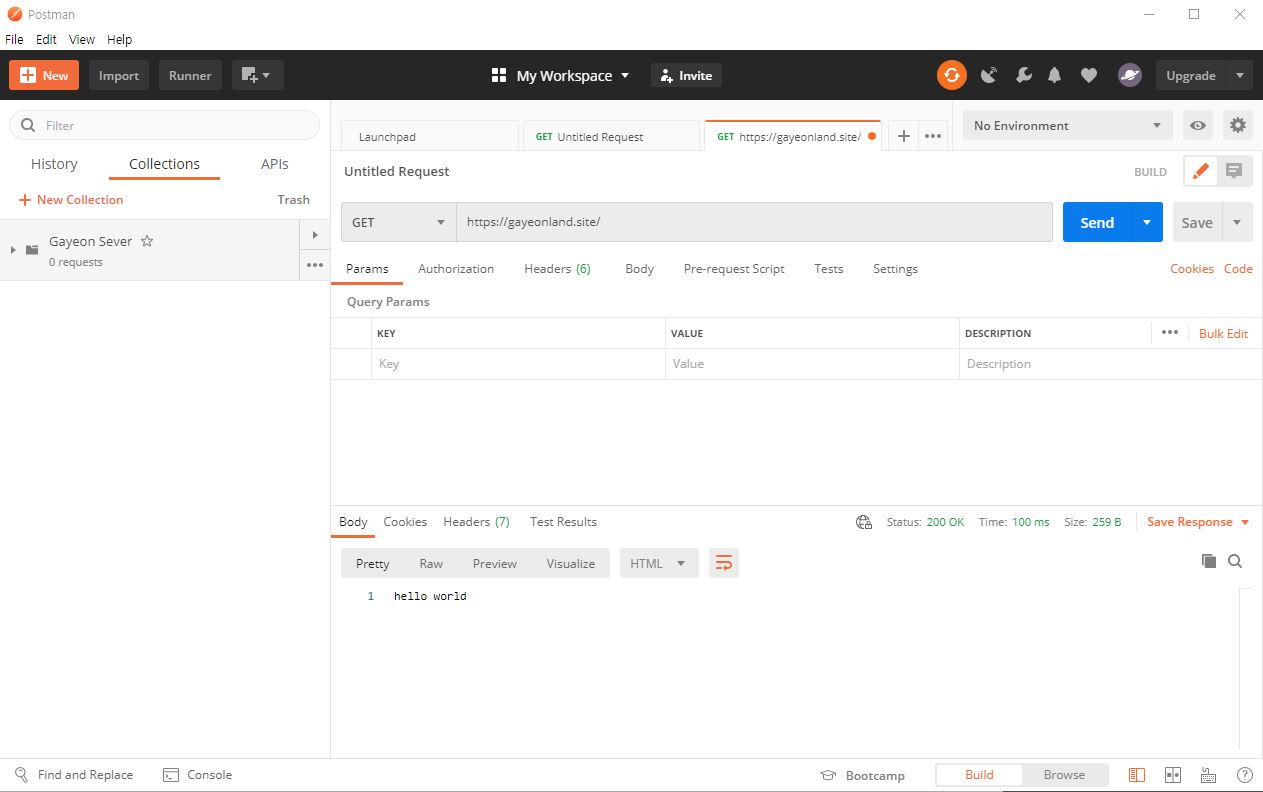The height and width of the screenshot is (792, 1263).
Task: Open the File menu
Action: point(14,39)
